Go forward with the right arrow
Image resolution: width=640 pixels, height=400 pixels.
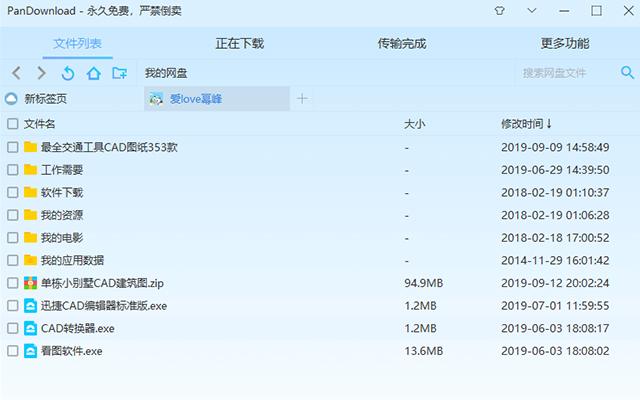tap(41, 73)
